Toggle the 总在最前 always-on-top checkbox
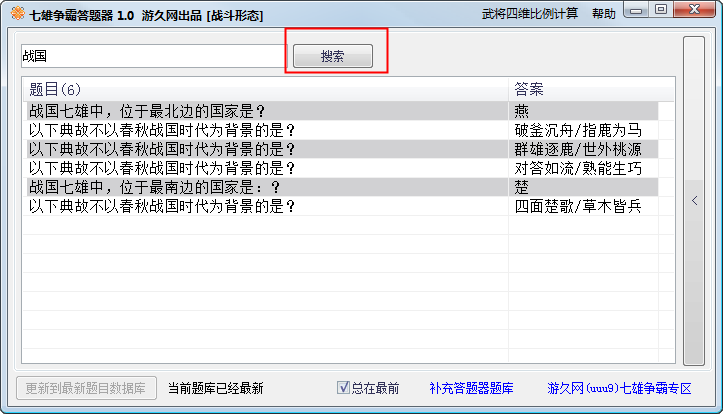This screenshot has width=723, height=414. (343, 388)
